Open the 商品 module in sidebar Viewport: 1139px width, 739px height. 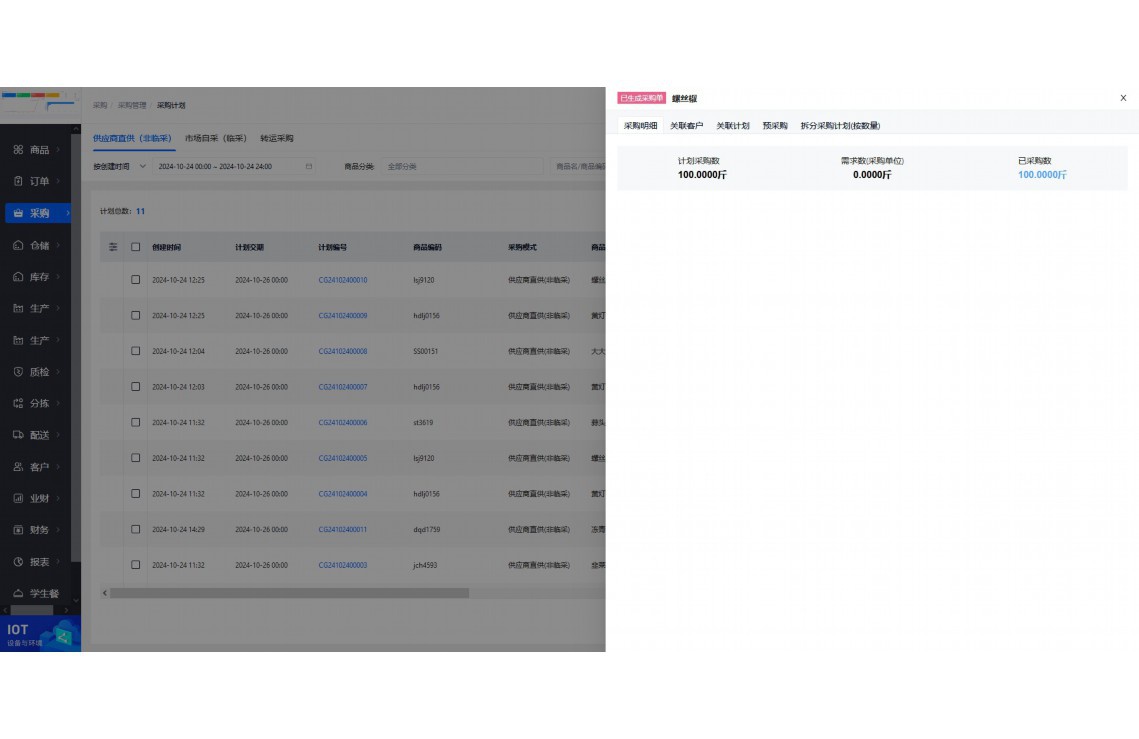click(x=39, y=150)
